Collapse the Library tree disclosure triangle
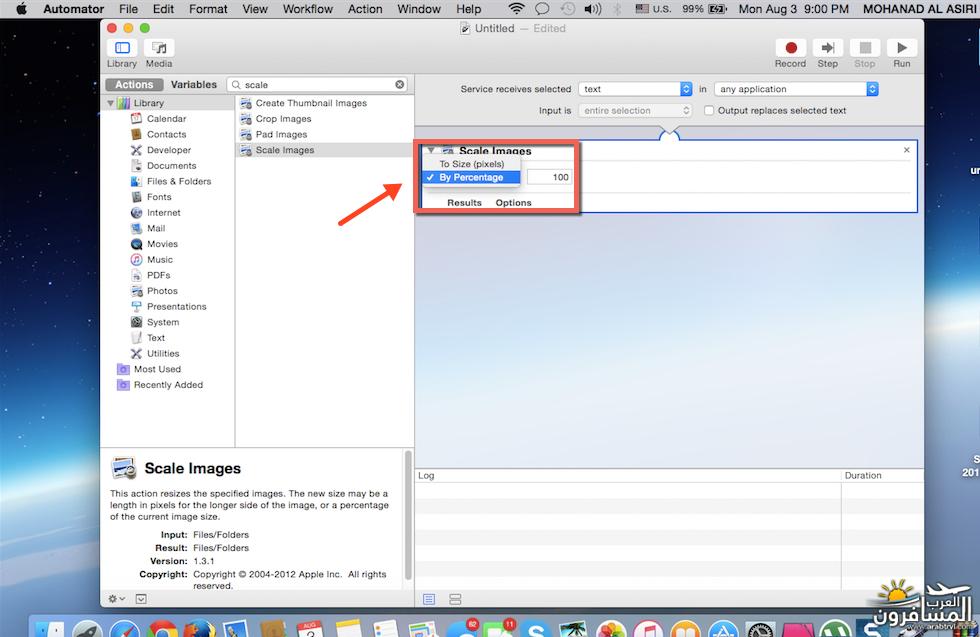This screenshot has width=980, height=637. pos(111,103)
